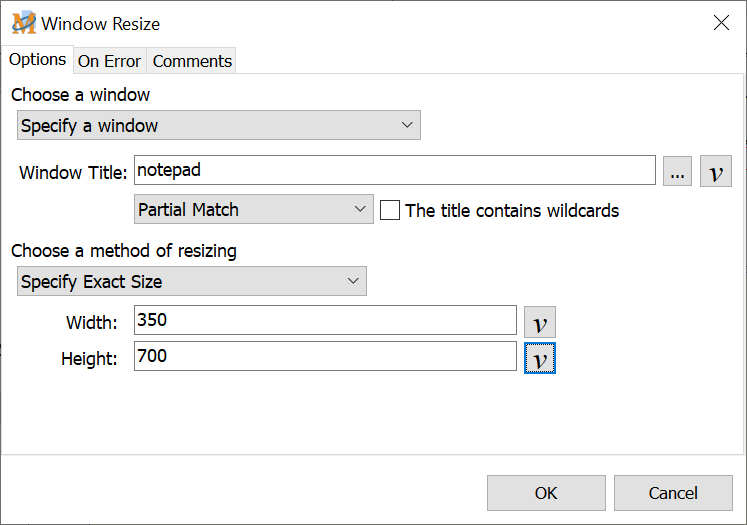The image size is (747, 525).
Task: Close the Window Resize dialog
Action: [720, 23]
